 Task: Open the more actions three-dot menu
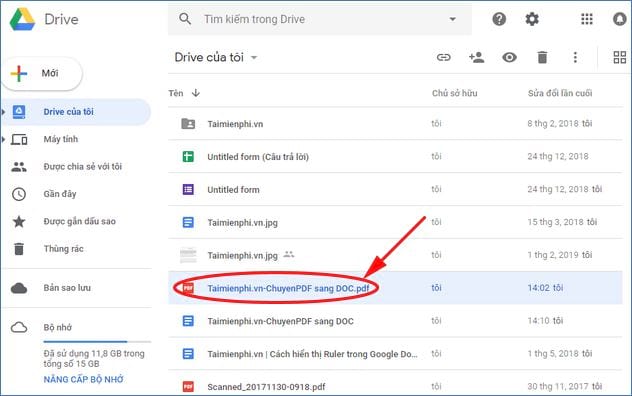(x=575, y=57)
